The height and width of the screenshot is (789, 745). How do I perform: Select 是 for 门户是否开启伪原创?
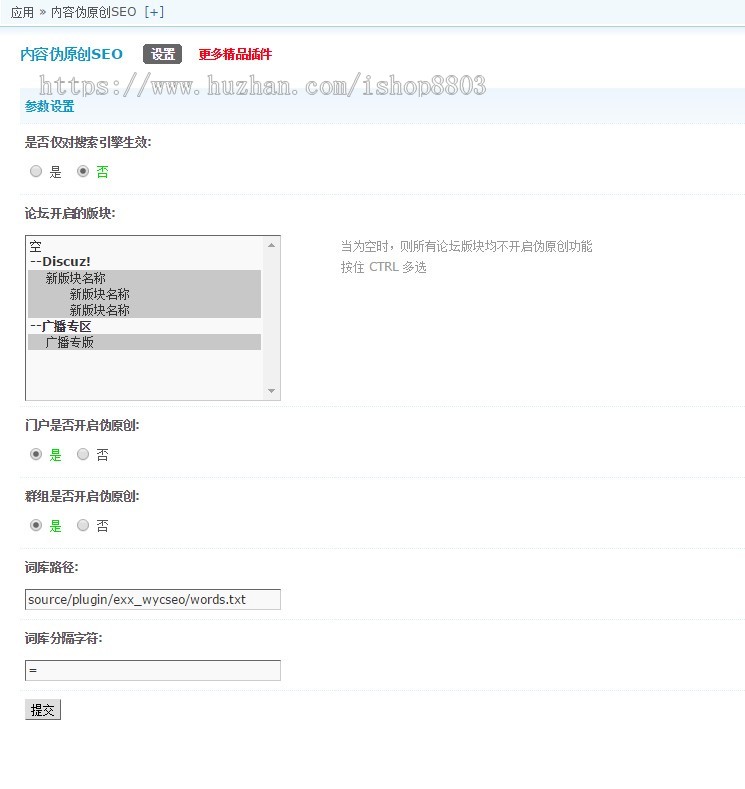pos(36,454)
